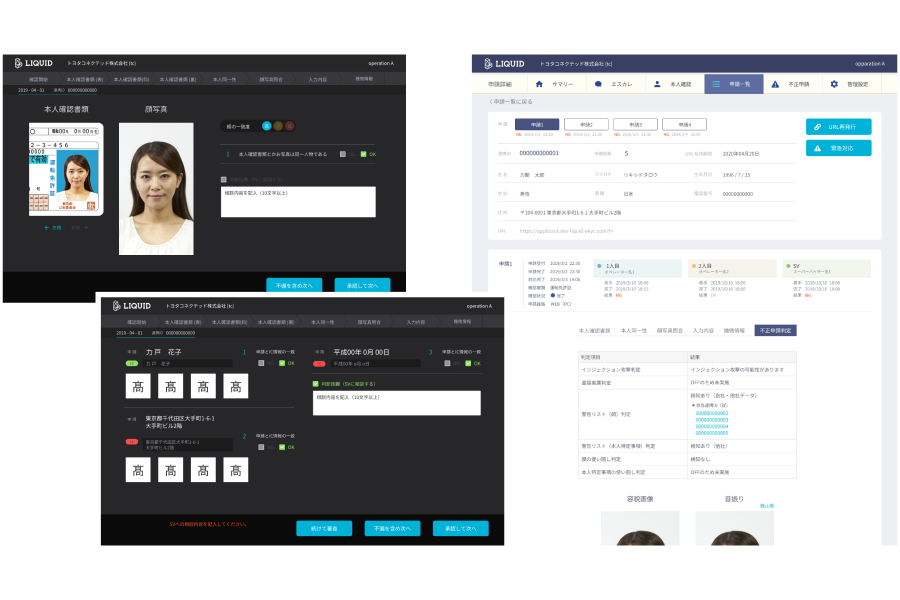Open 本人確認 person icon tab
The image size is (900, 600).
(657, 84)
